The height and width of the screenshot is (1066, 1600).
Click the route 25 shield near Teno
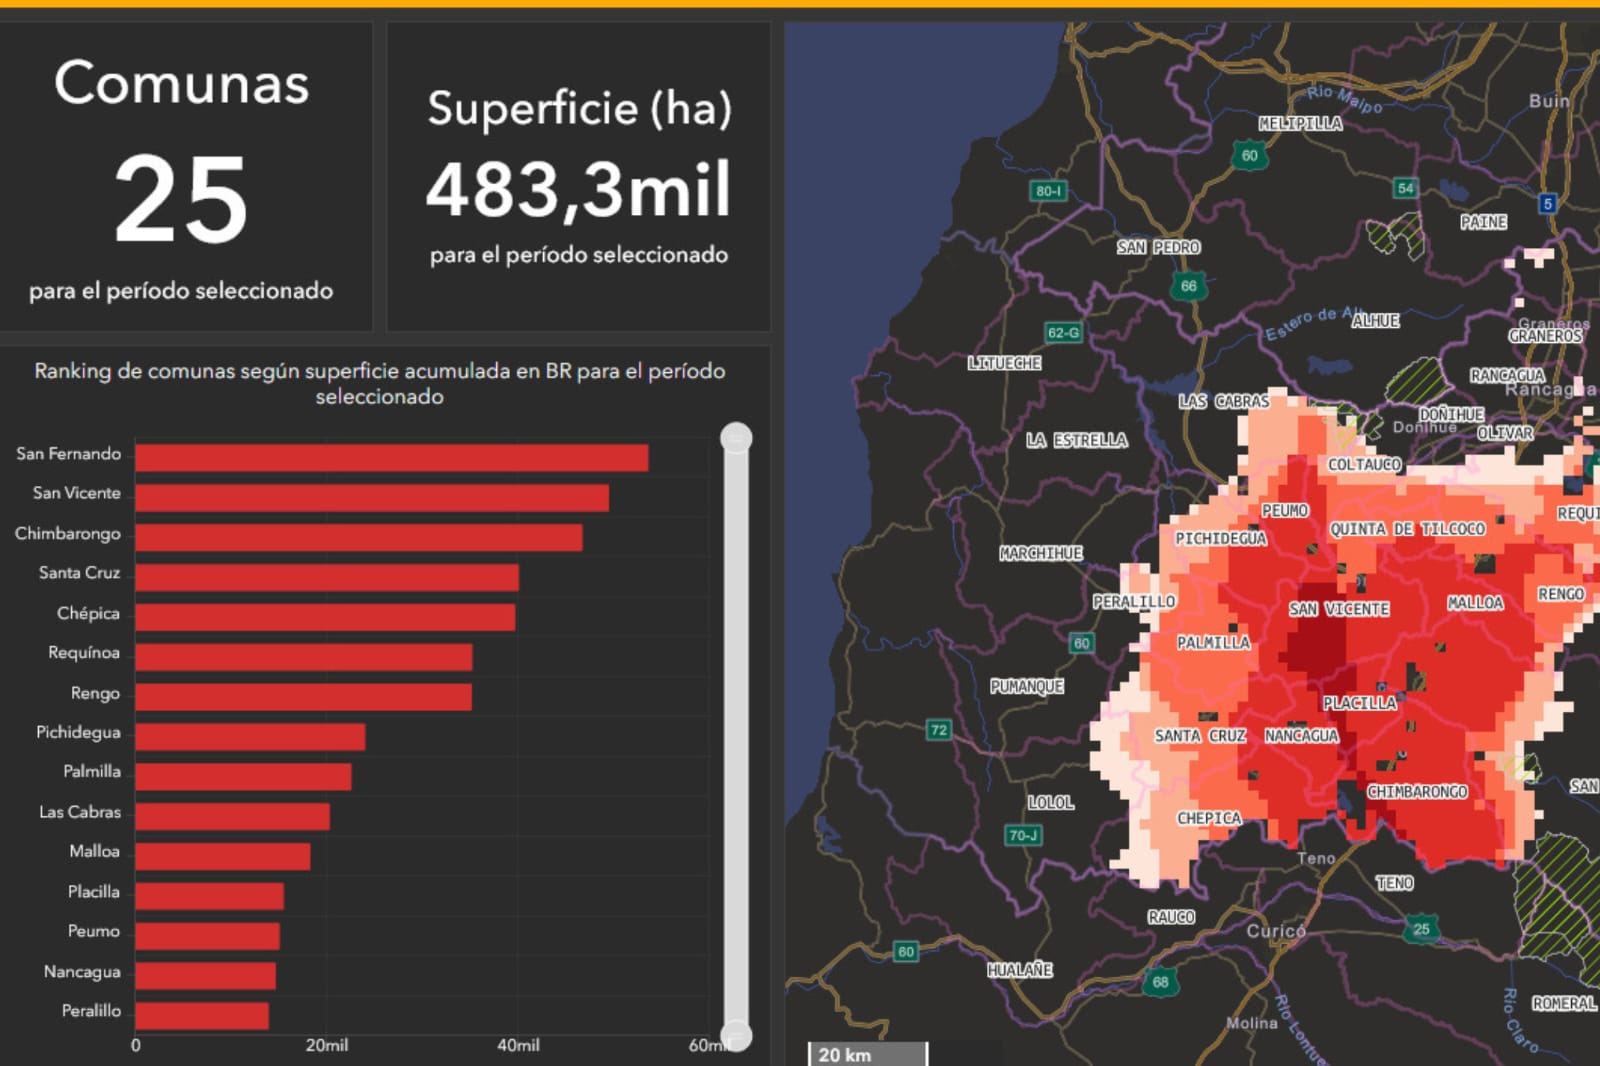(1421, 929)
